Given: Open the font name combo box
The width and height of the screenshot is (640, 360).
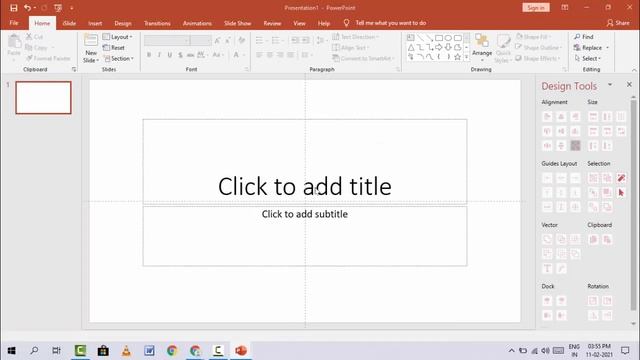Looking at the screenshot, I should (x=167, y=40).
